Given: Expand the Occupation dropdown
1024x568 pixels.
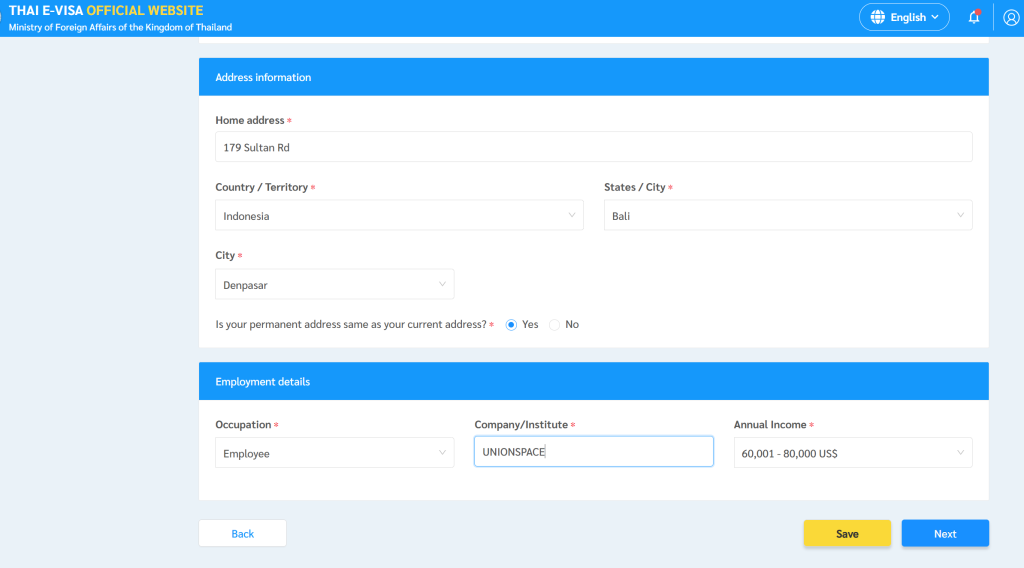Looking at the screenshot, I should [334, 453].
